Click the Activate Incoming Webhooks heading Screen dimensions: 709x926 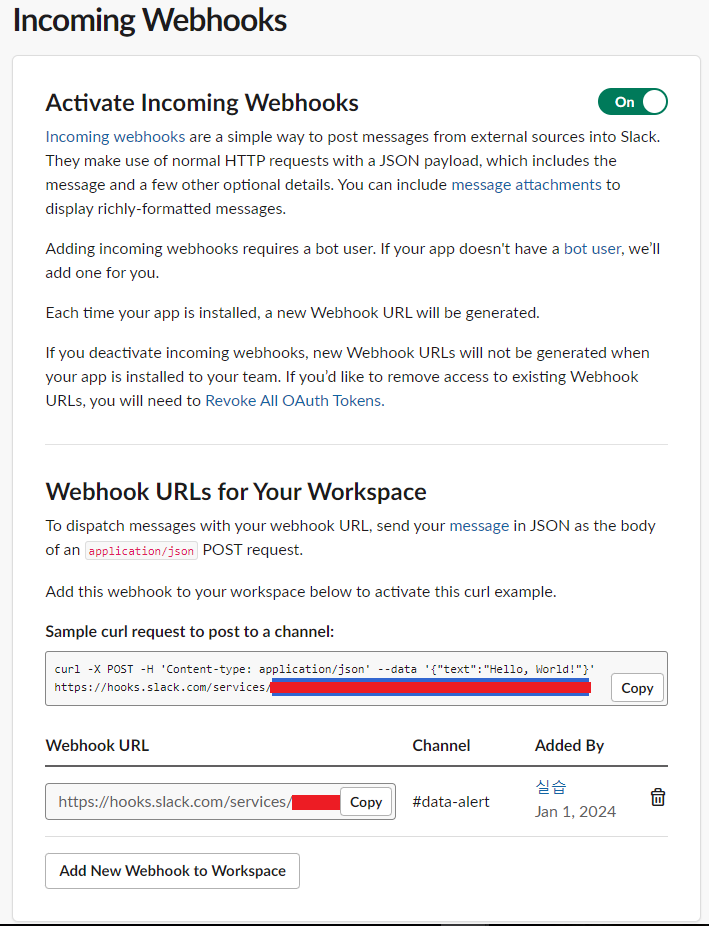click(202, 102)
